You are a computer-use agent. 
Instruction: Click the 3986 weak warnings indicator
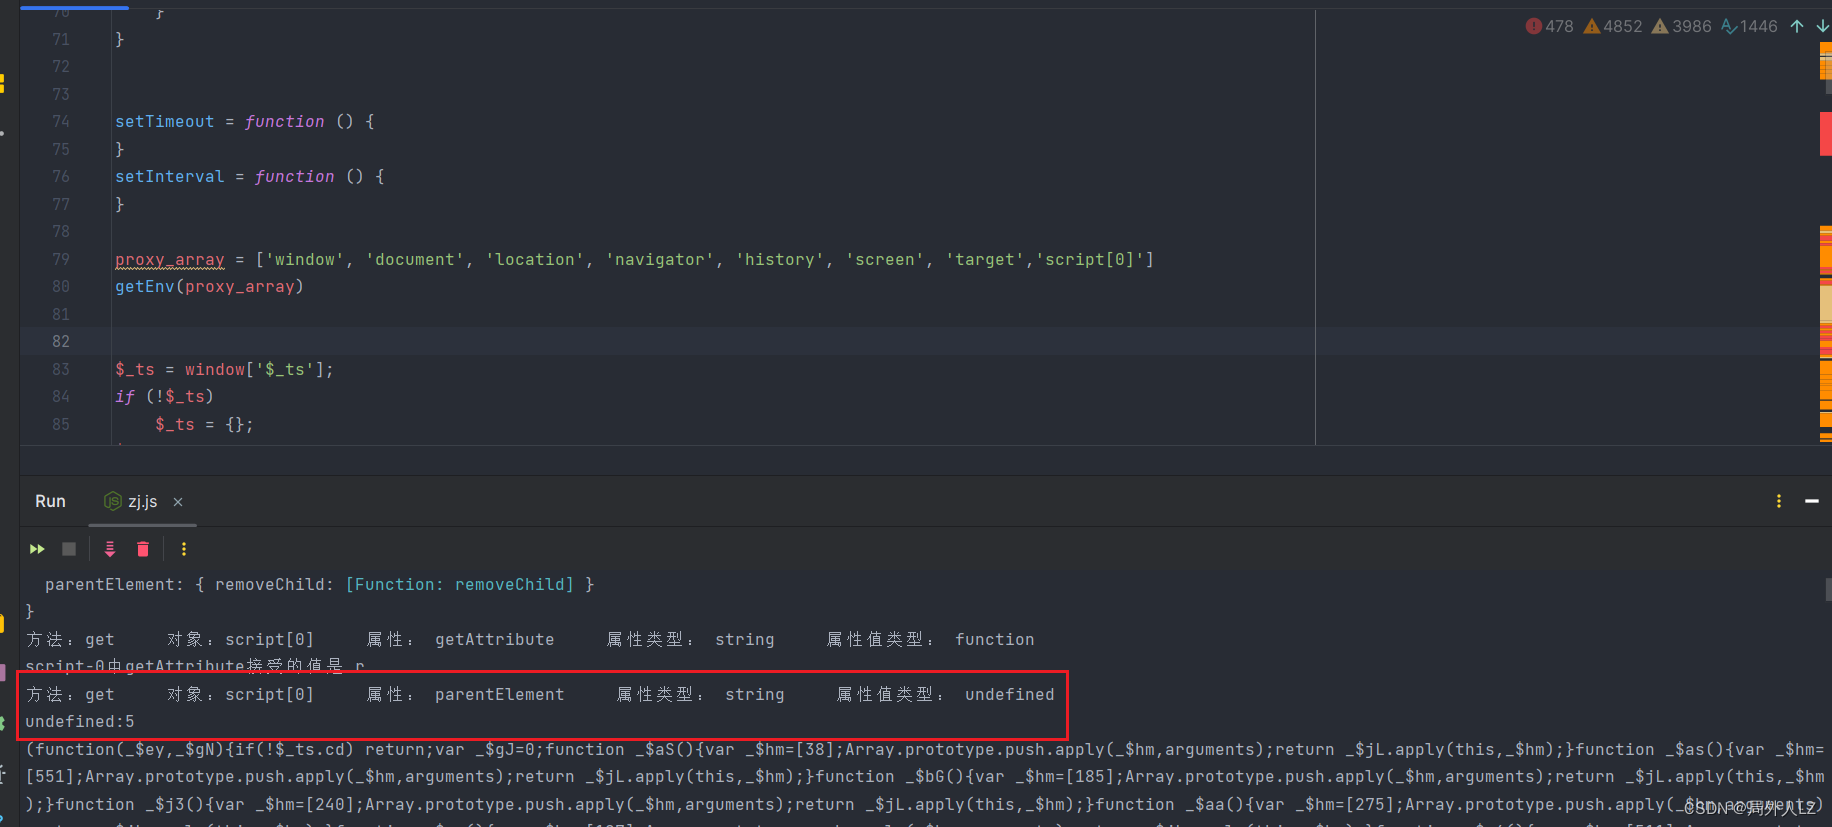click(1682, 26)
